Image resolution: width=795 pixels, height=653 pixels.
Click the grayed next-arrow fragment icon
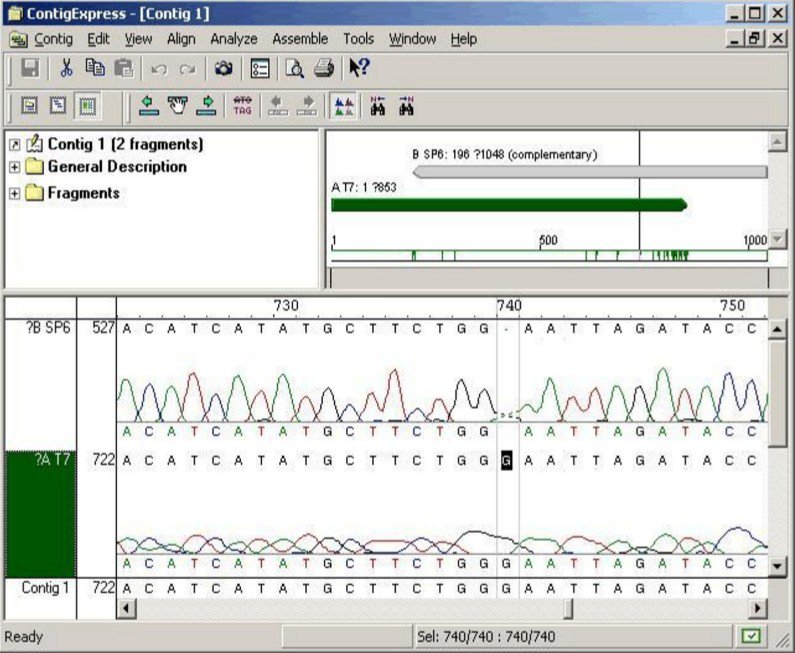pos(307,106)
